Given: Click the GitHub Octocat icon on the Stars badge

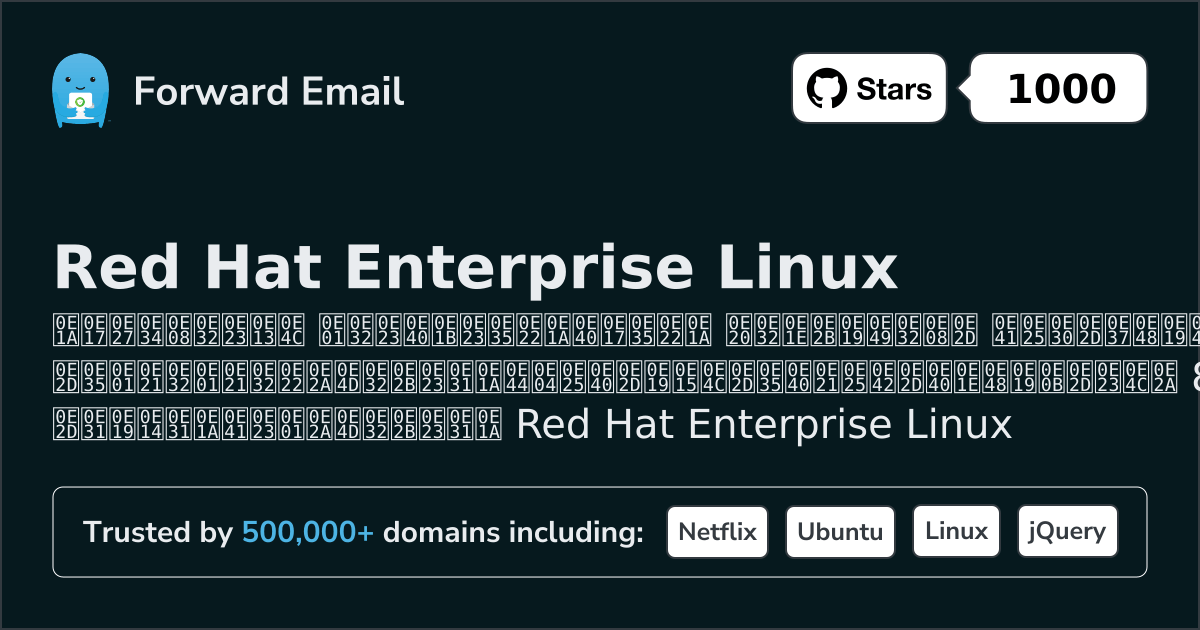Looking at the screenshot, I should click(x=827, y=87).
